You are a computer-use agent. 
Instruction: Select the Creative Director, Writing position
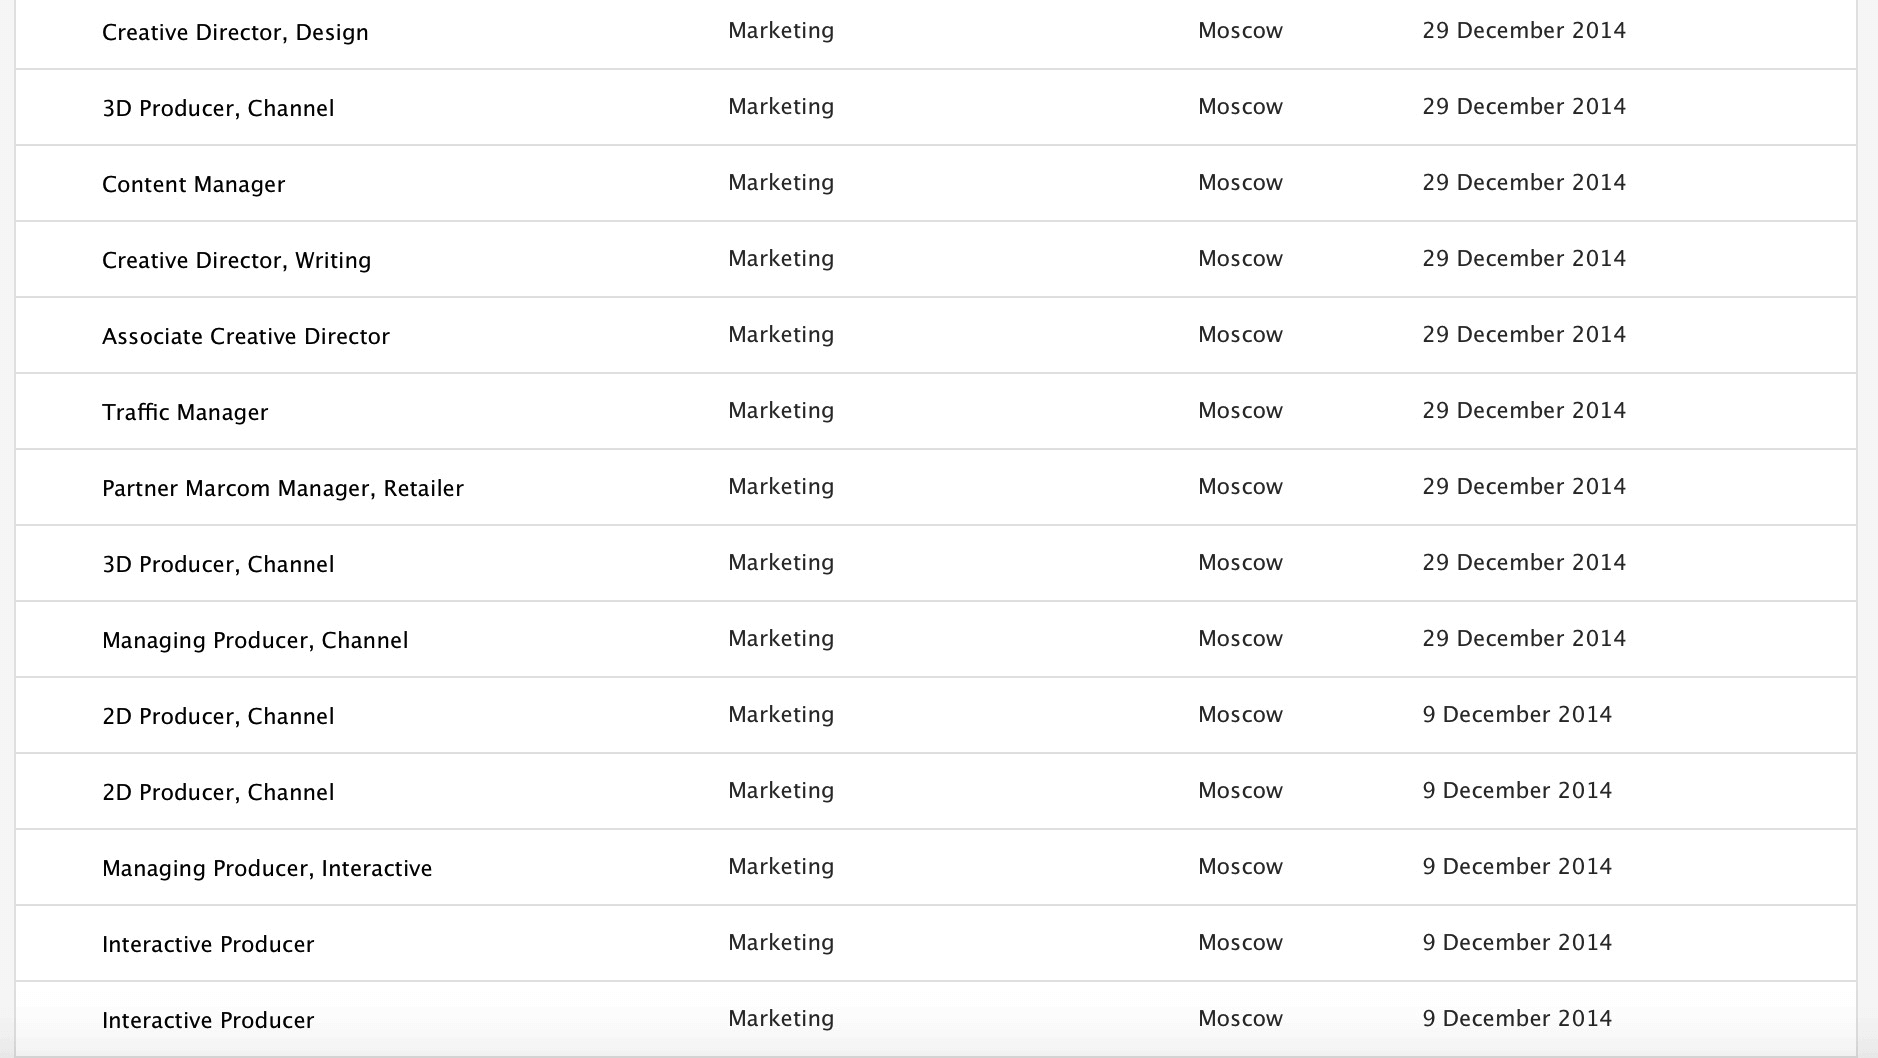pos(236,260)
